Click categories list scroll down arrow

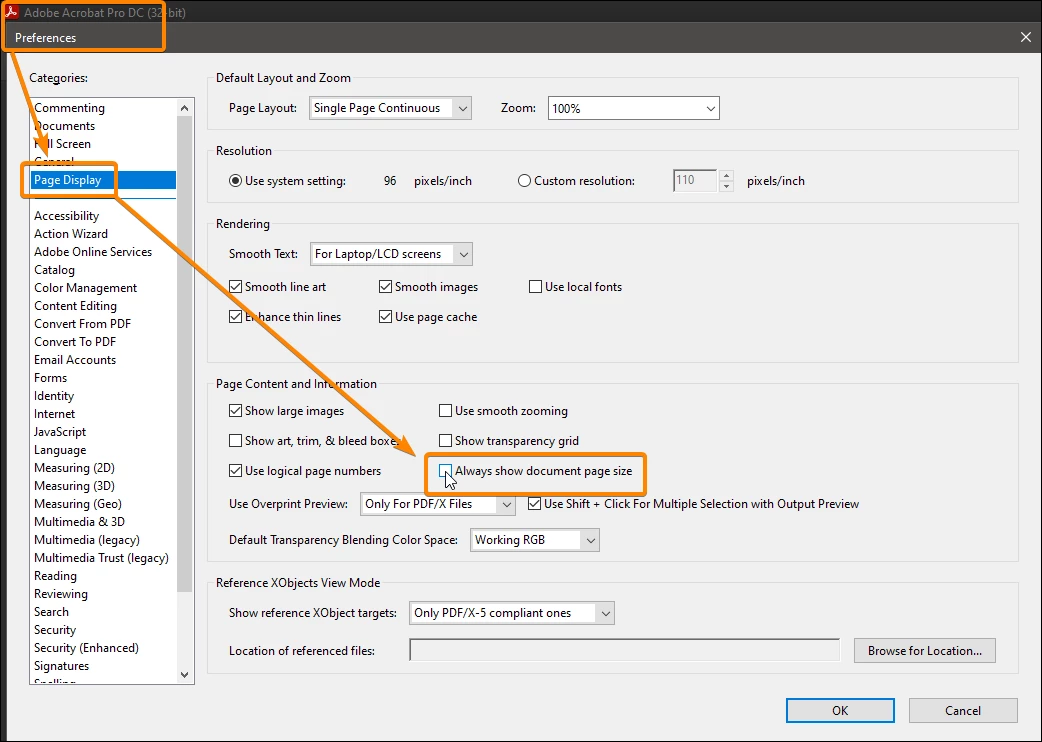point(185,674)
